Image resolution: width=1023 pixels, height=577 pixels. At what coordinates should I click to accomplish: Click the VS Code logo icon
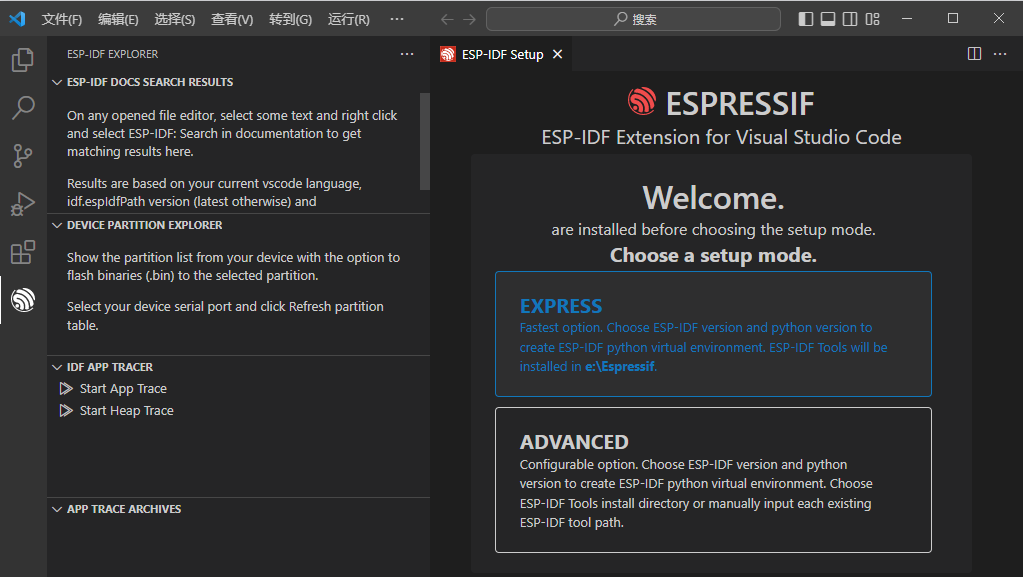[x=18, y=18]
